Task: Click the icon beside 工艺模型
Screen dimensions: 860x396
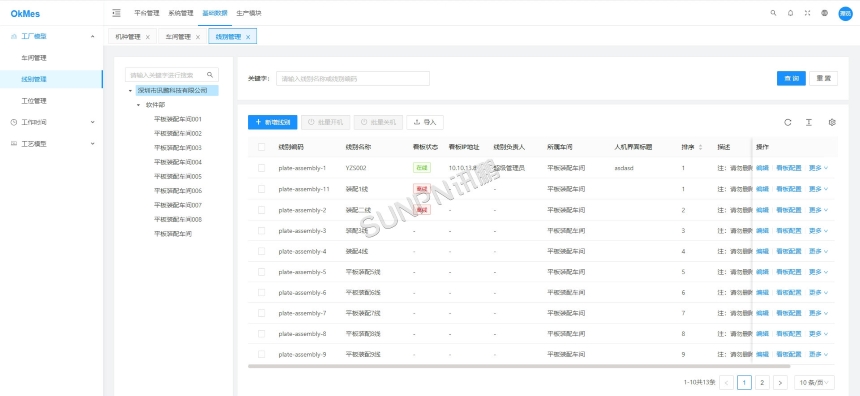Action: pos(14,144)
